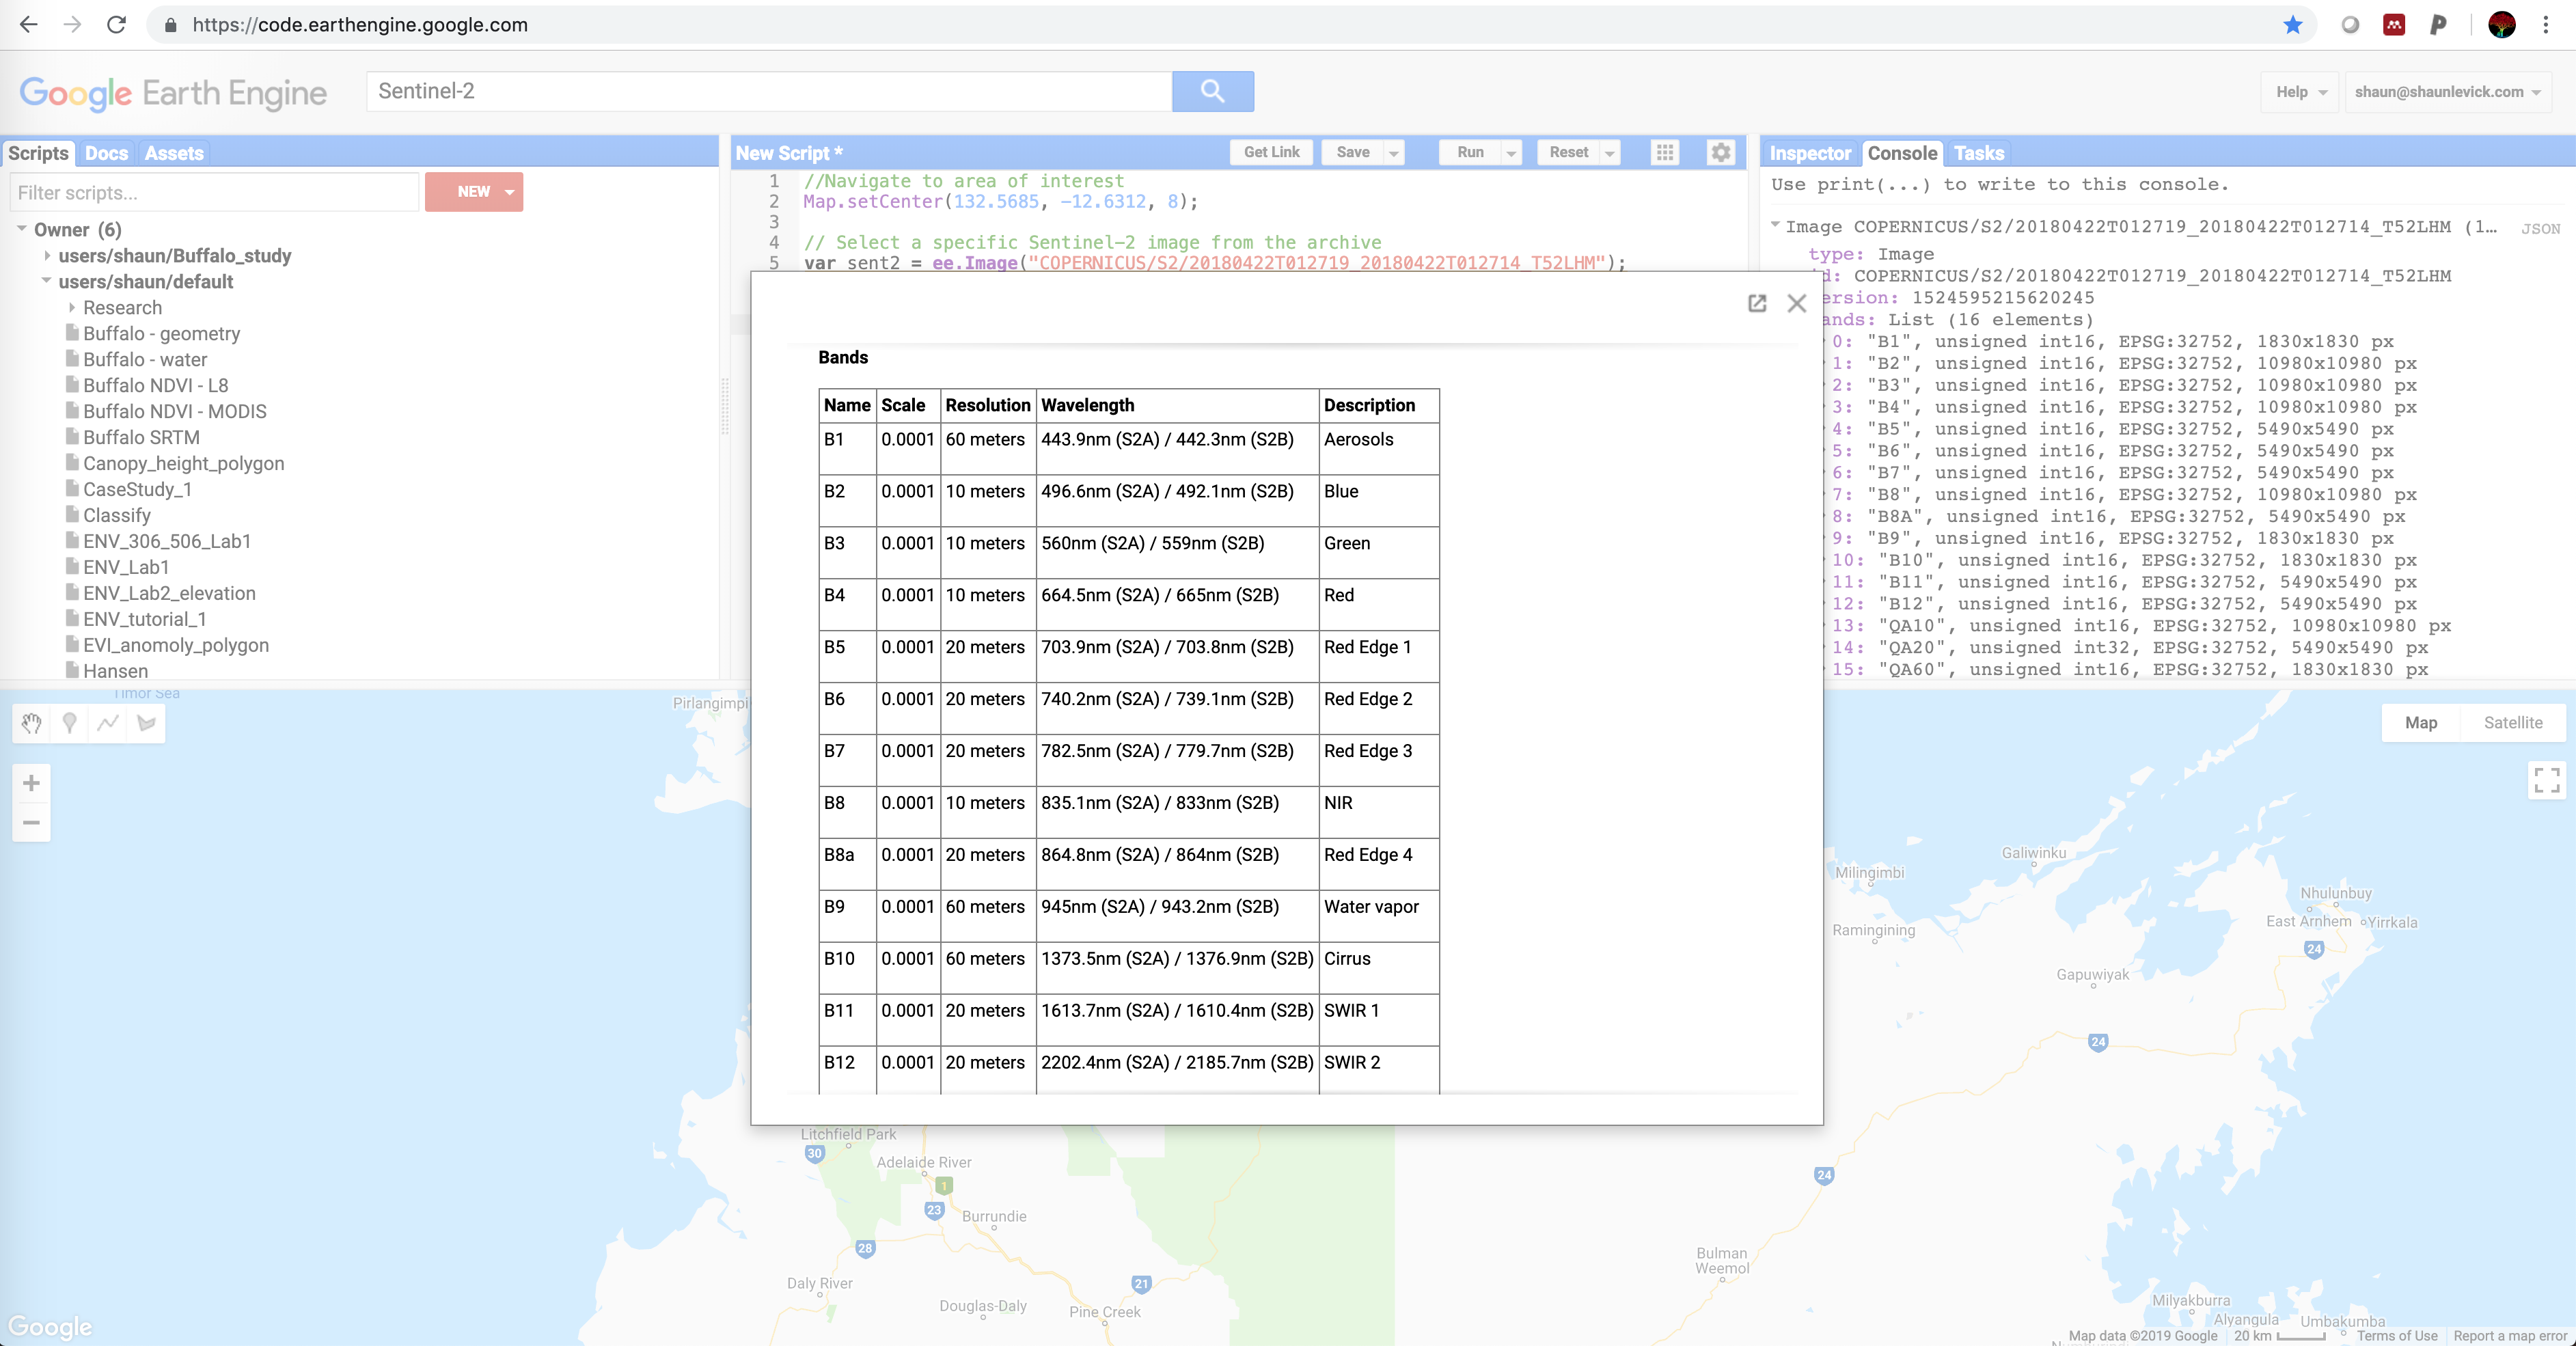
Task: Open the Save dropdown arrow
Action: pyautogui.click(x=1394, y=153)
